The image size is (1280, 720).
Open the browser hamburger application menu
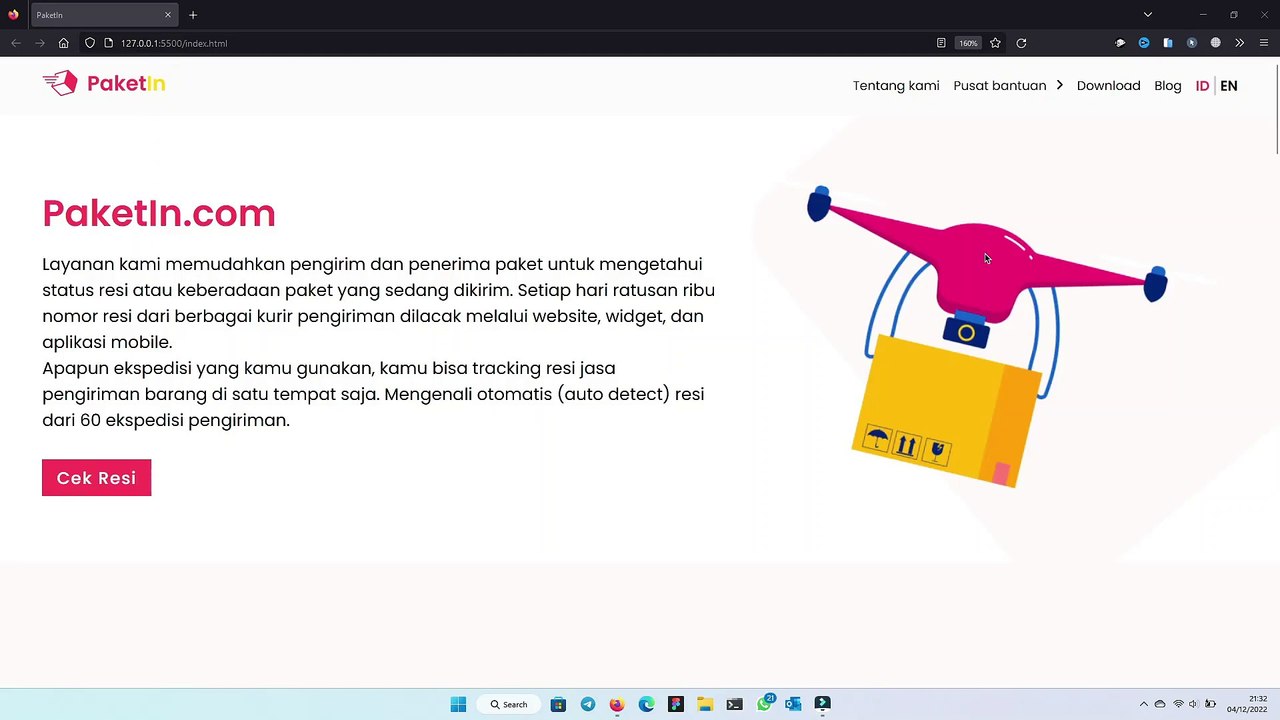point(1264,43)
